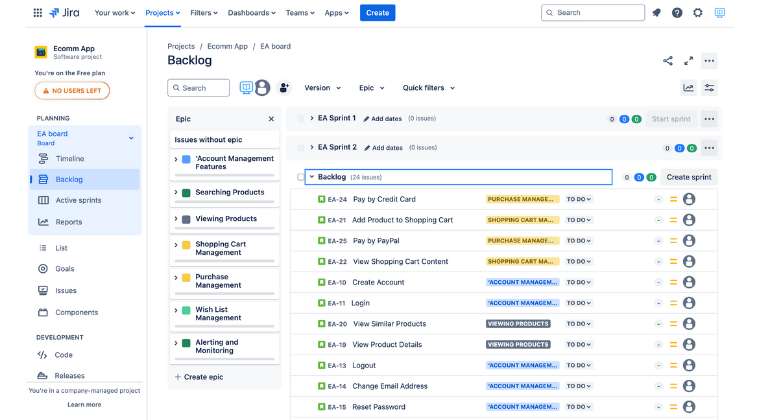Screen dimensions: 760x420
Task: Open the Your work menu
Action: point(115,13)
